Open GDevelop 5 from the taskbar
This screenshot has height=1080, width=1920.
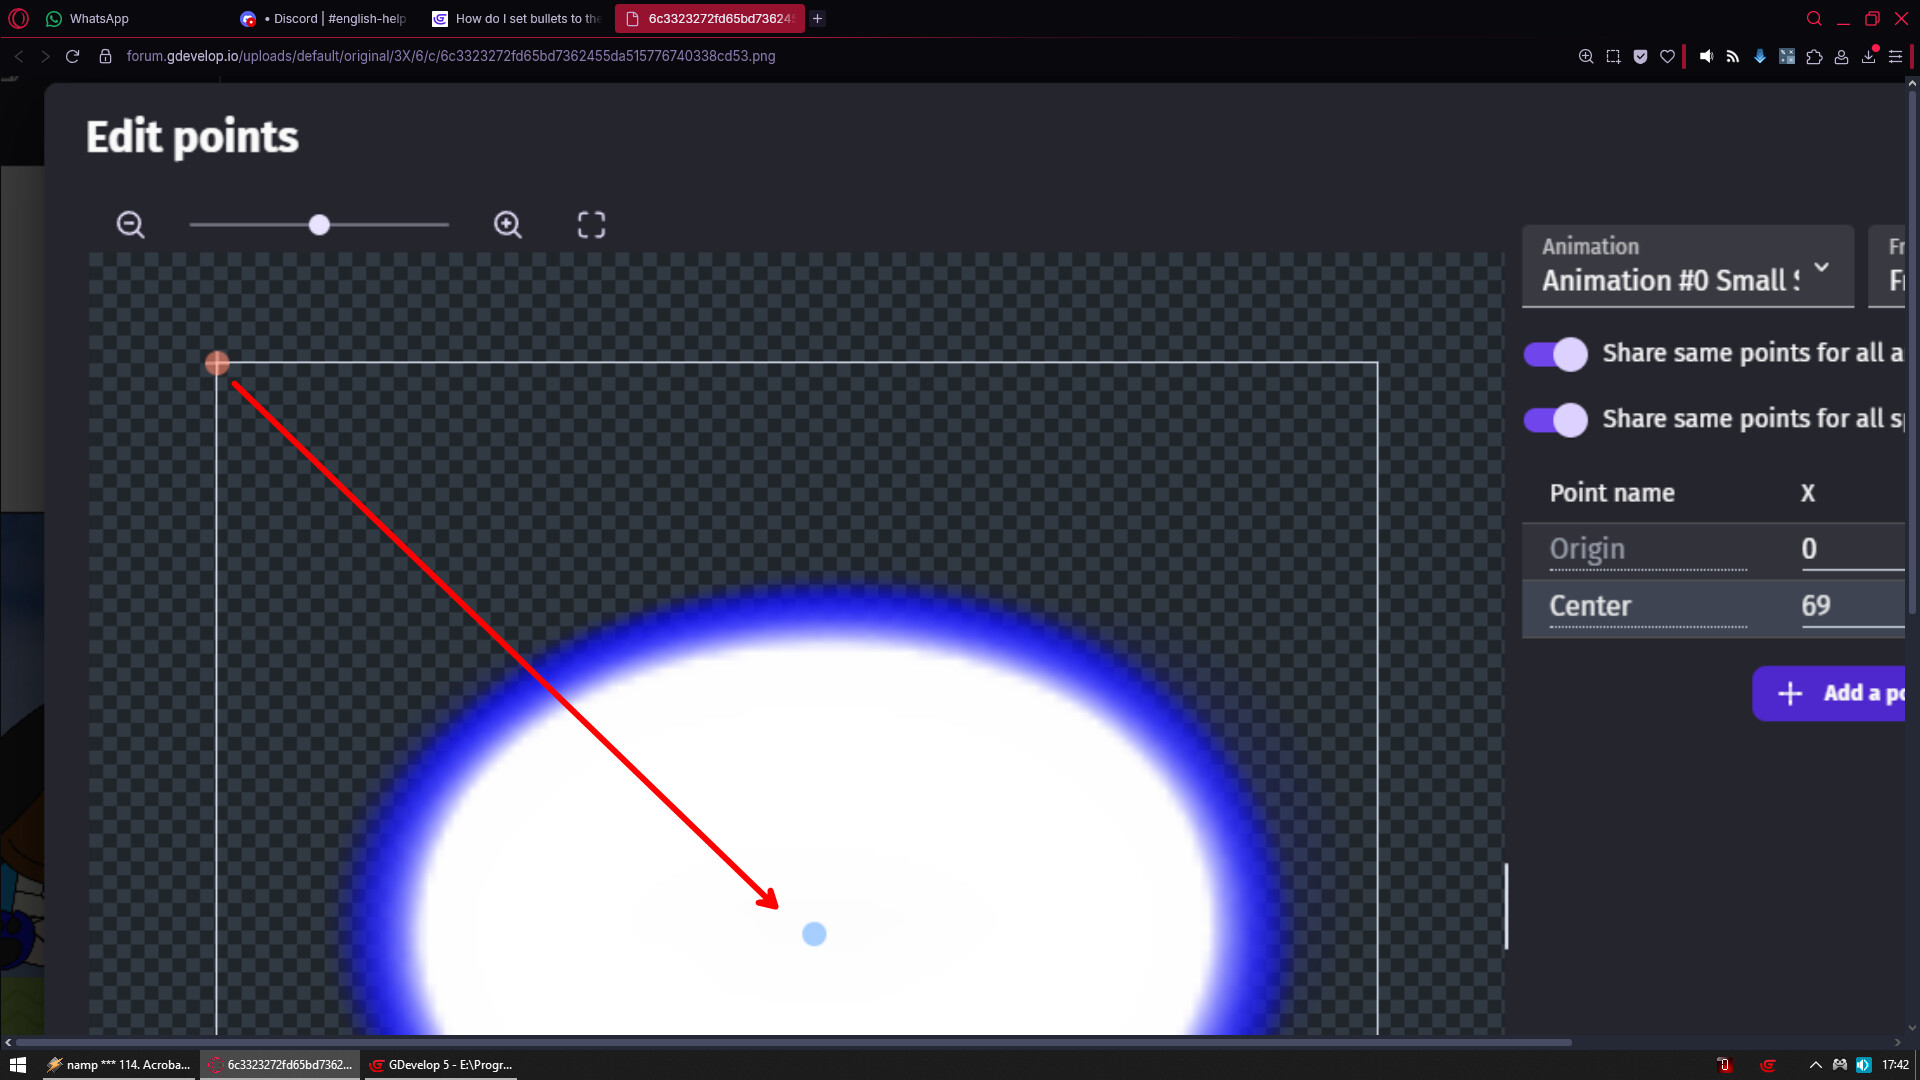click(441, 1065)
